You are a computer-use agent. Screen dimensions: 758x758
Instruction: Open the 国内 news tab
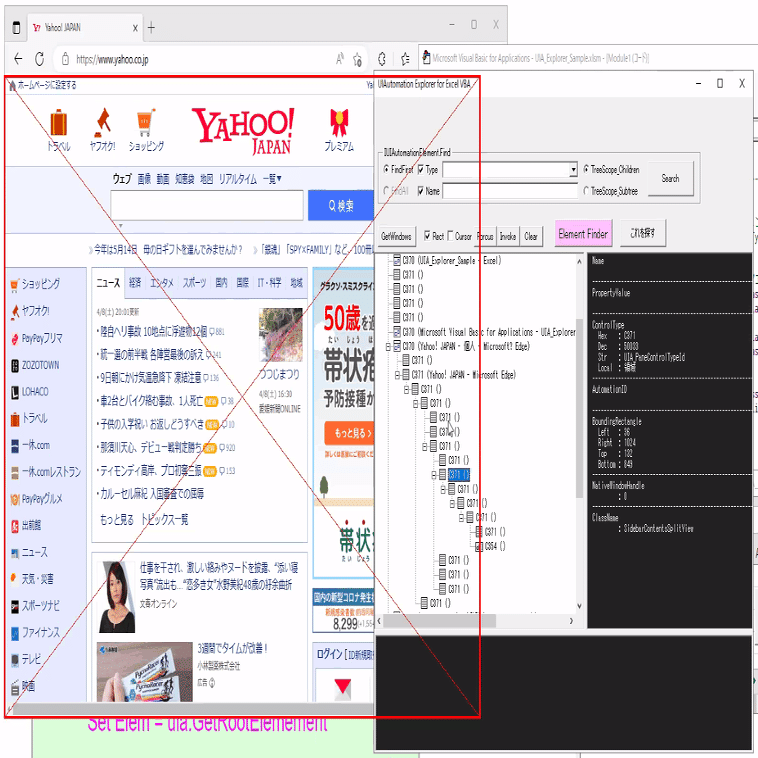click(221, 283)
